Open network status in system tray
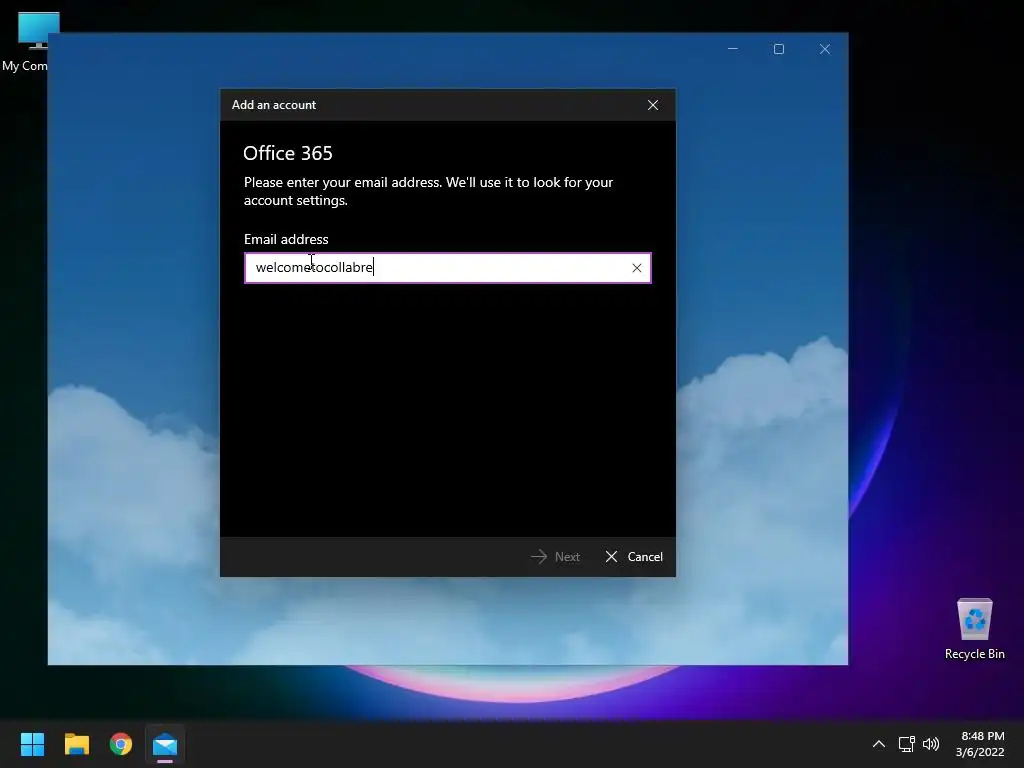Image resolution: width=1024 pixels, height=768 pixels. pyautogui.click(x=906, y=744)
